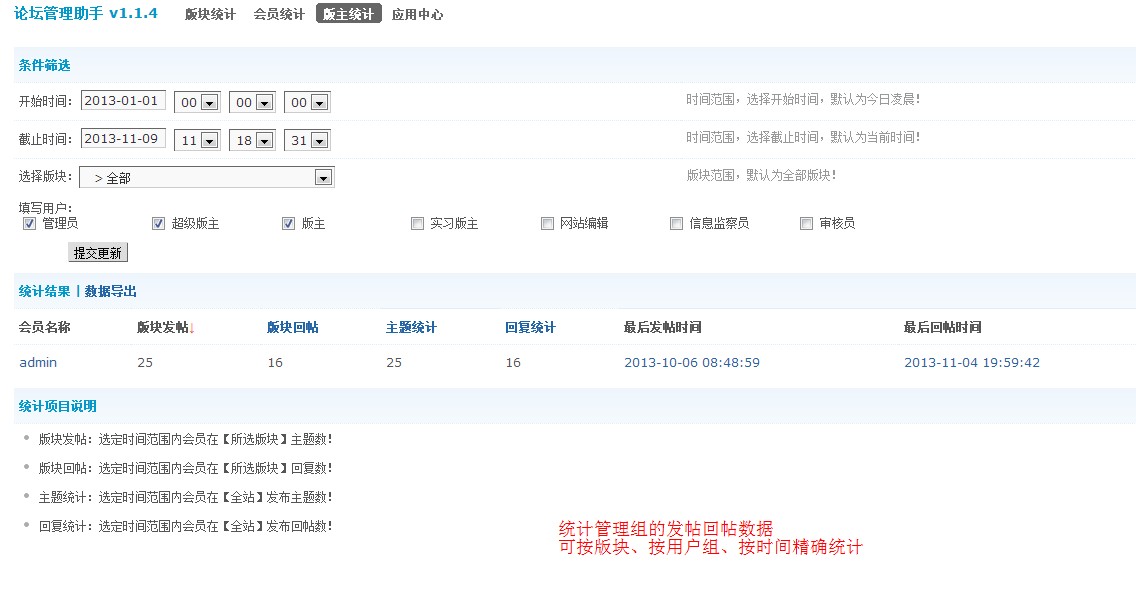1136x590 pixels.
Task: Open the start time second dropdown
Action: pyautogui.click(x=306, y=102)
